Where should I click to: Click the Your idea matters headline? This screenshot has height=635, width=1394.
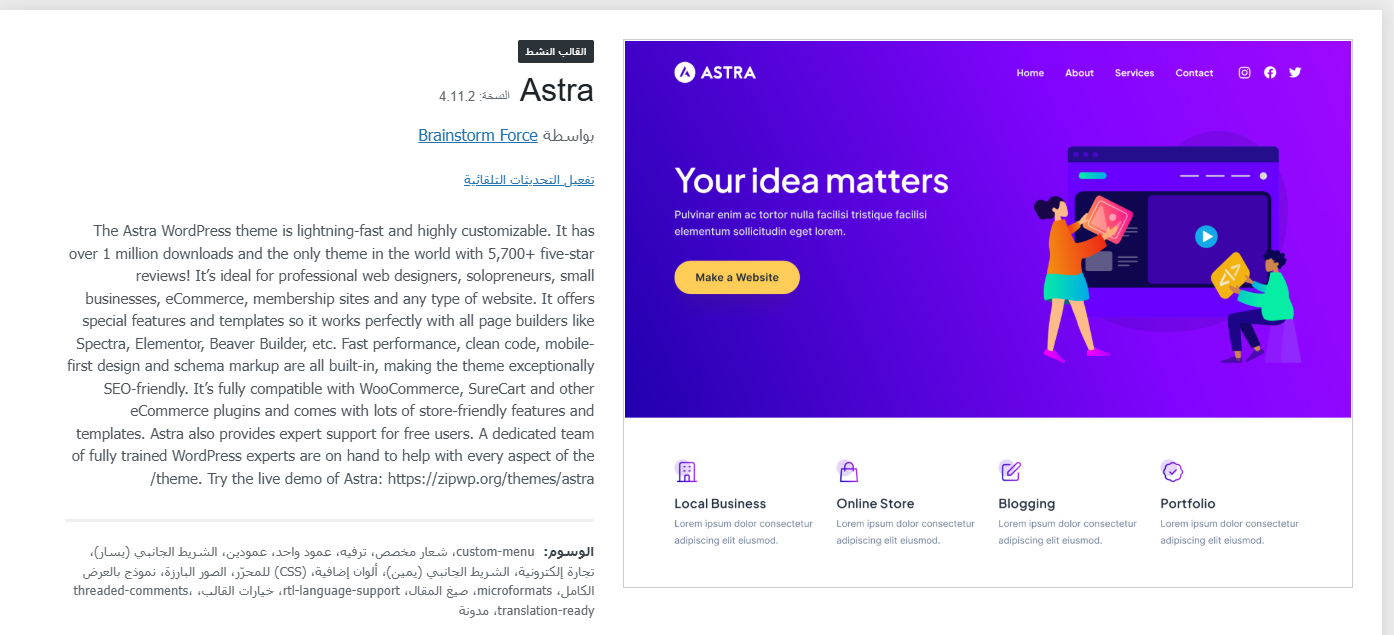click(811, 181)
